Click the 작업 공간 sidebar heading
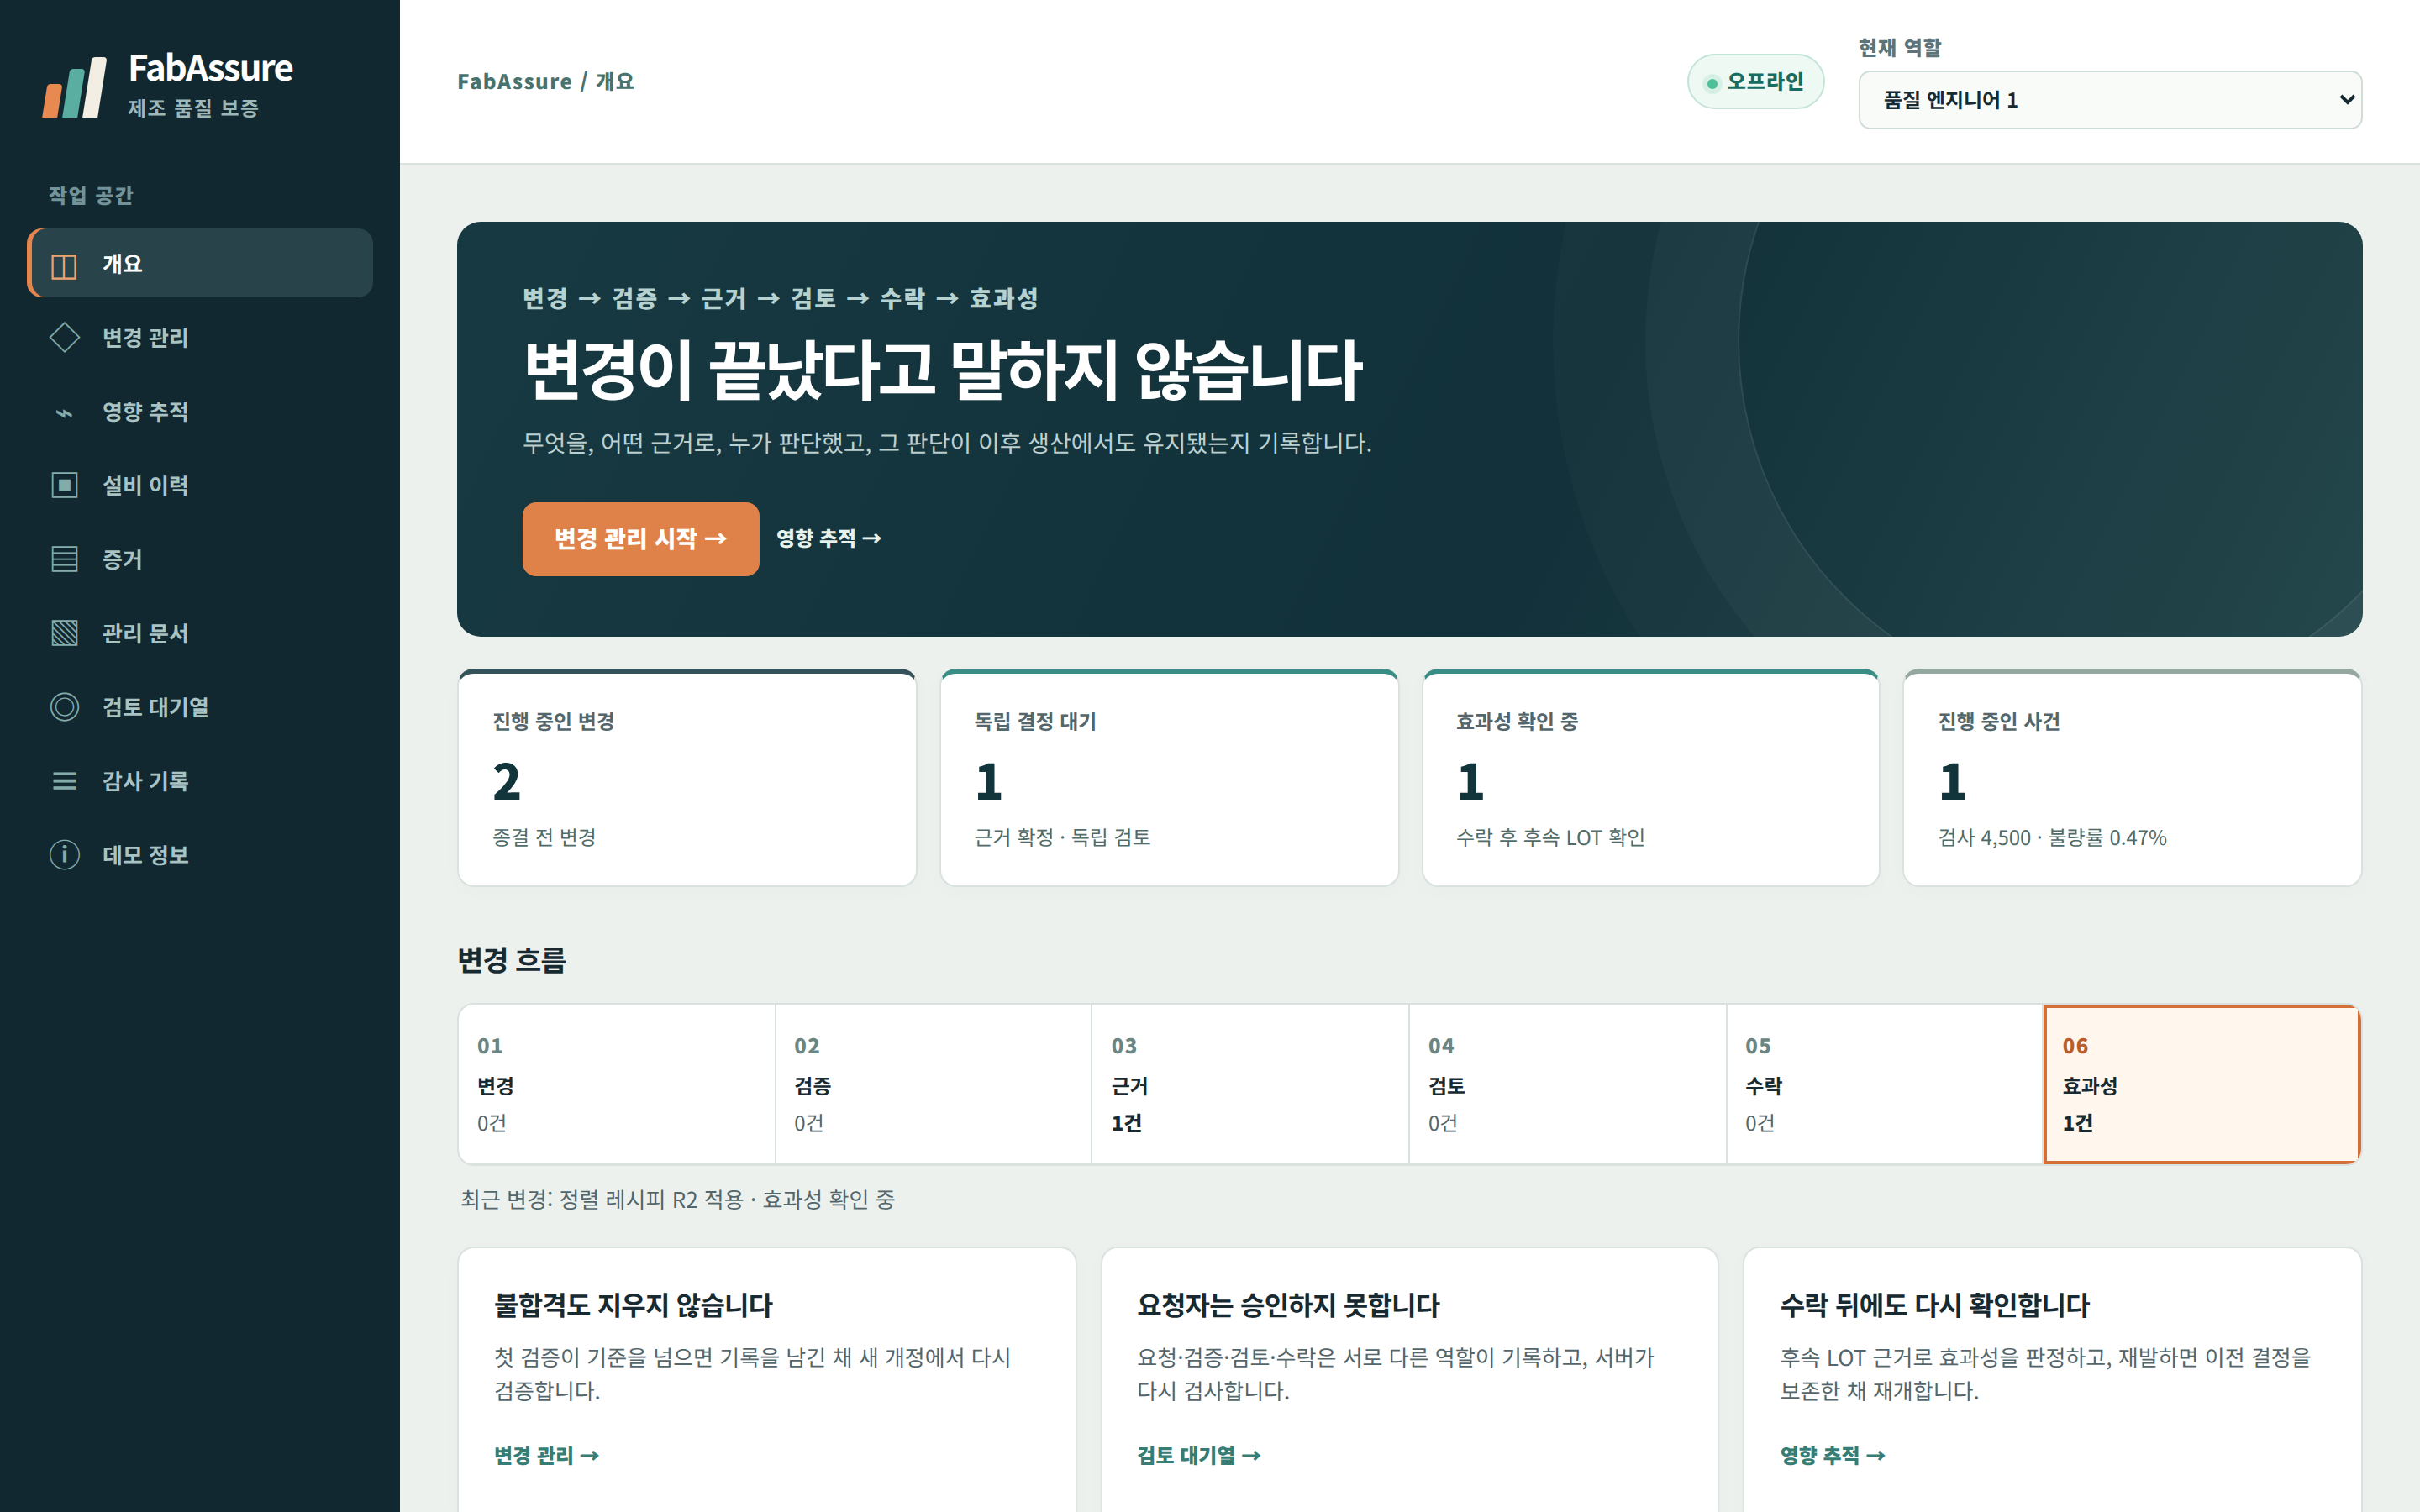The height and width of the screenshot is (1512, 2420). (x=91, y=195)
